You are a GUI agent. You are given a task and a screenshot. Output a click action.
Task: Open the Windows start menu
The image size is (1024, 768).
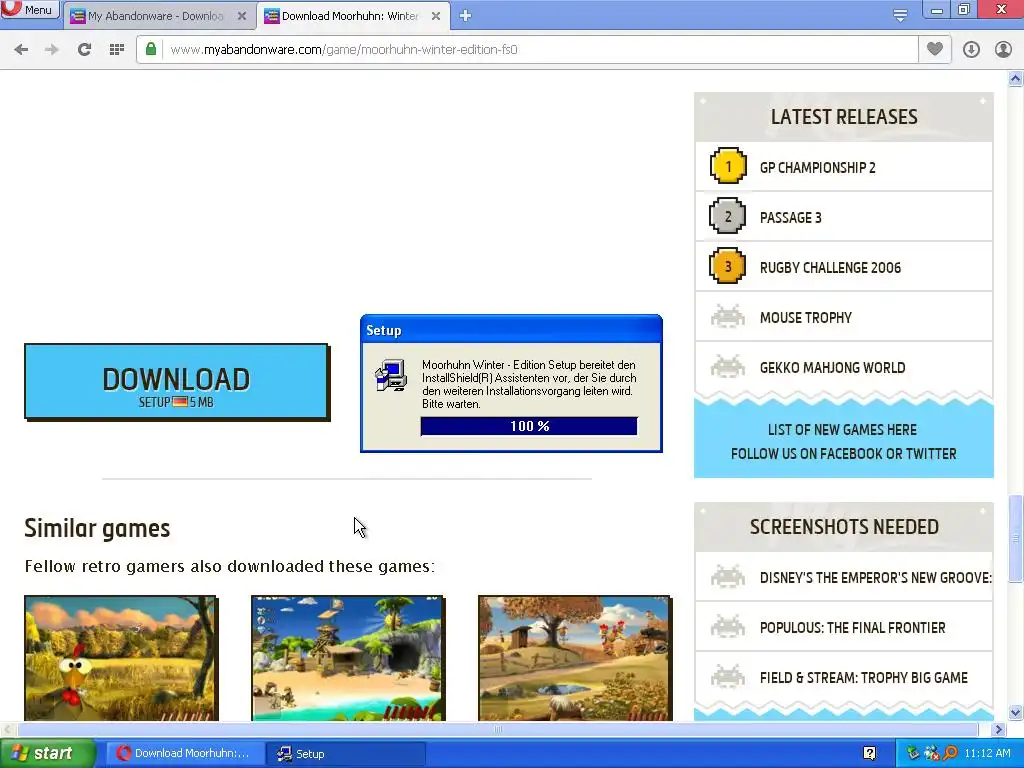click(47, 754)
